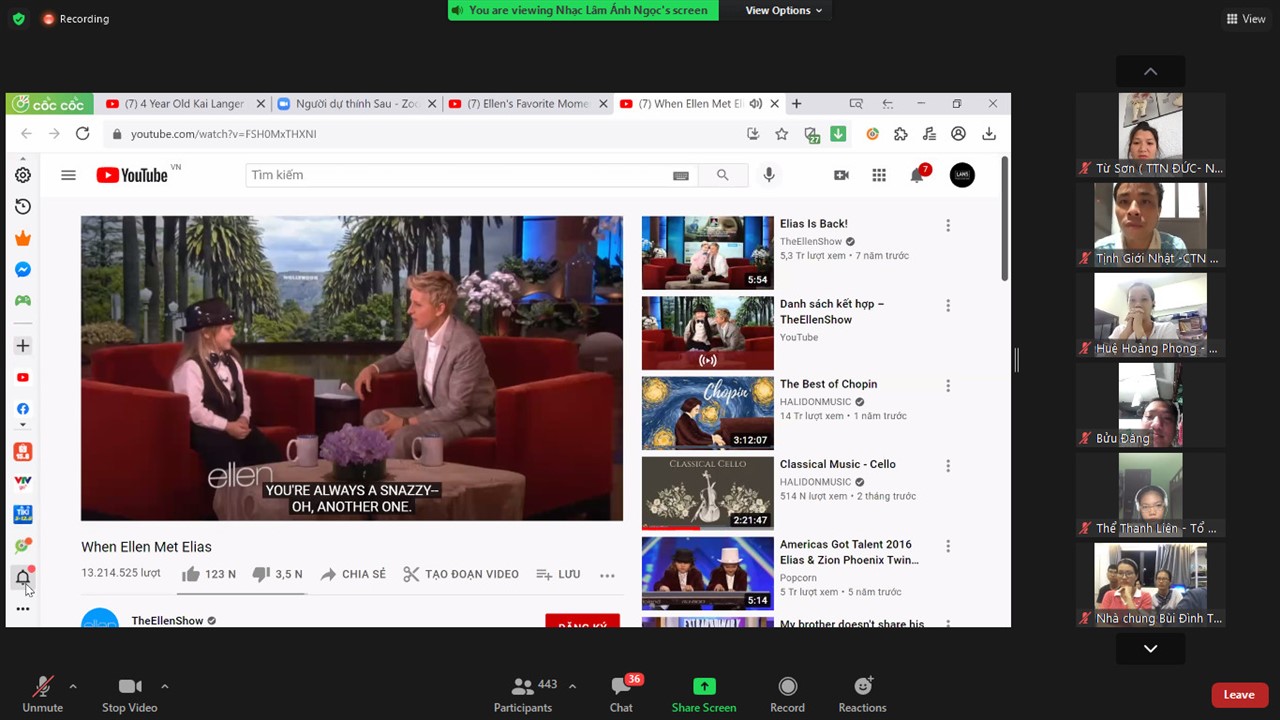This screenshot has height=720, width=1280.
Task: Open the green Zoom encryption shield
Action: click(18, 19)
